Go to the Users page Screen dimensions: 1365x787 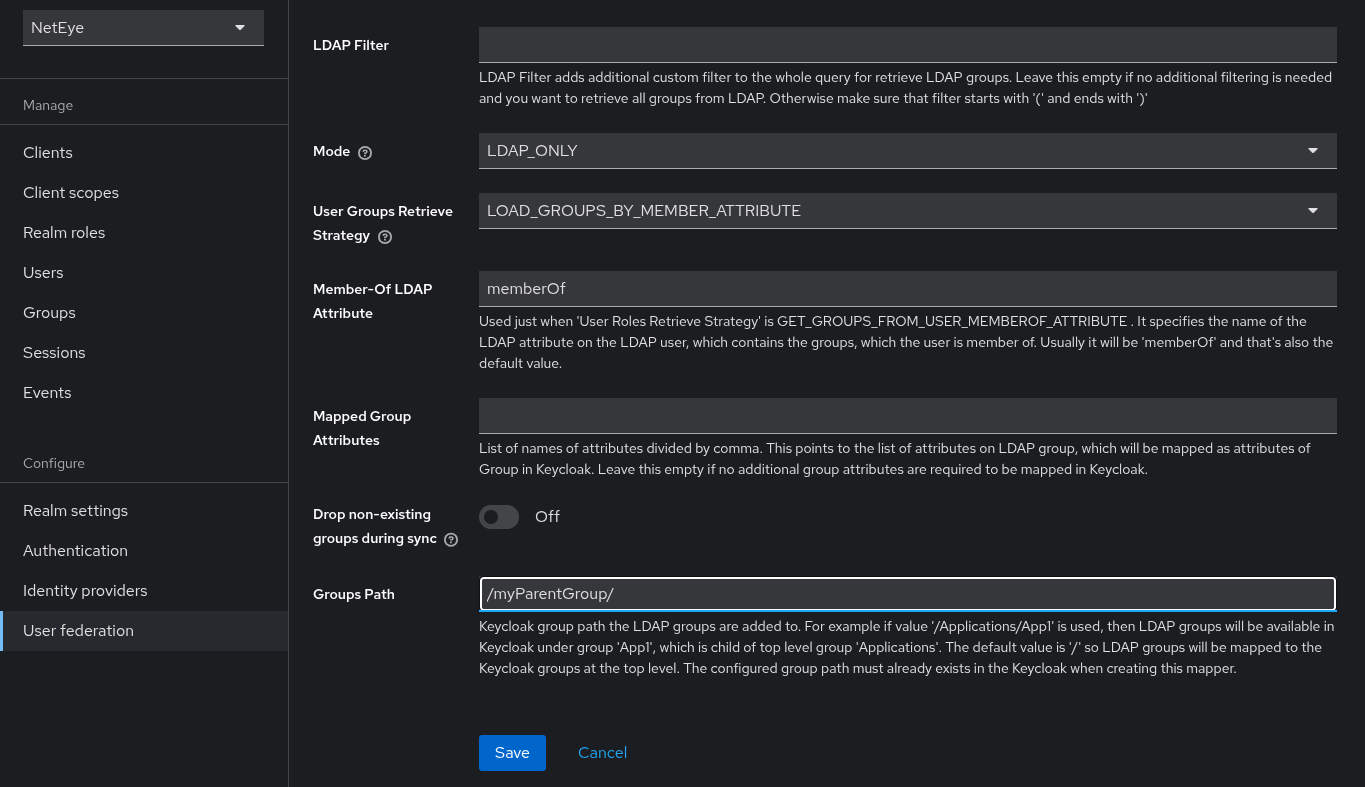(x=43, y=272)
